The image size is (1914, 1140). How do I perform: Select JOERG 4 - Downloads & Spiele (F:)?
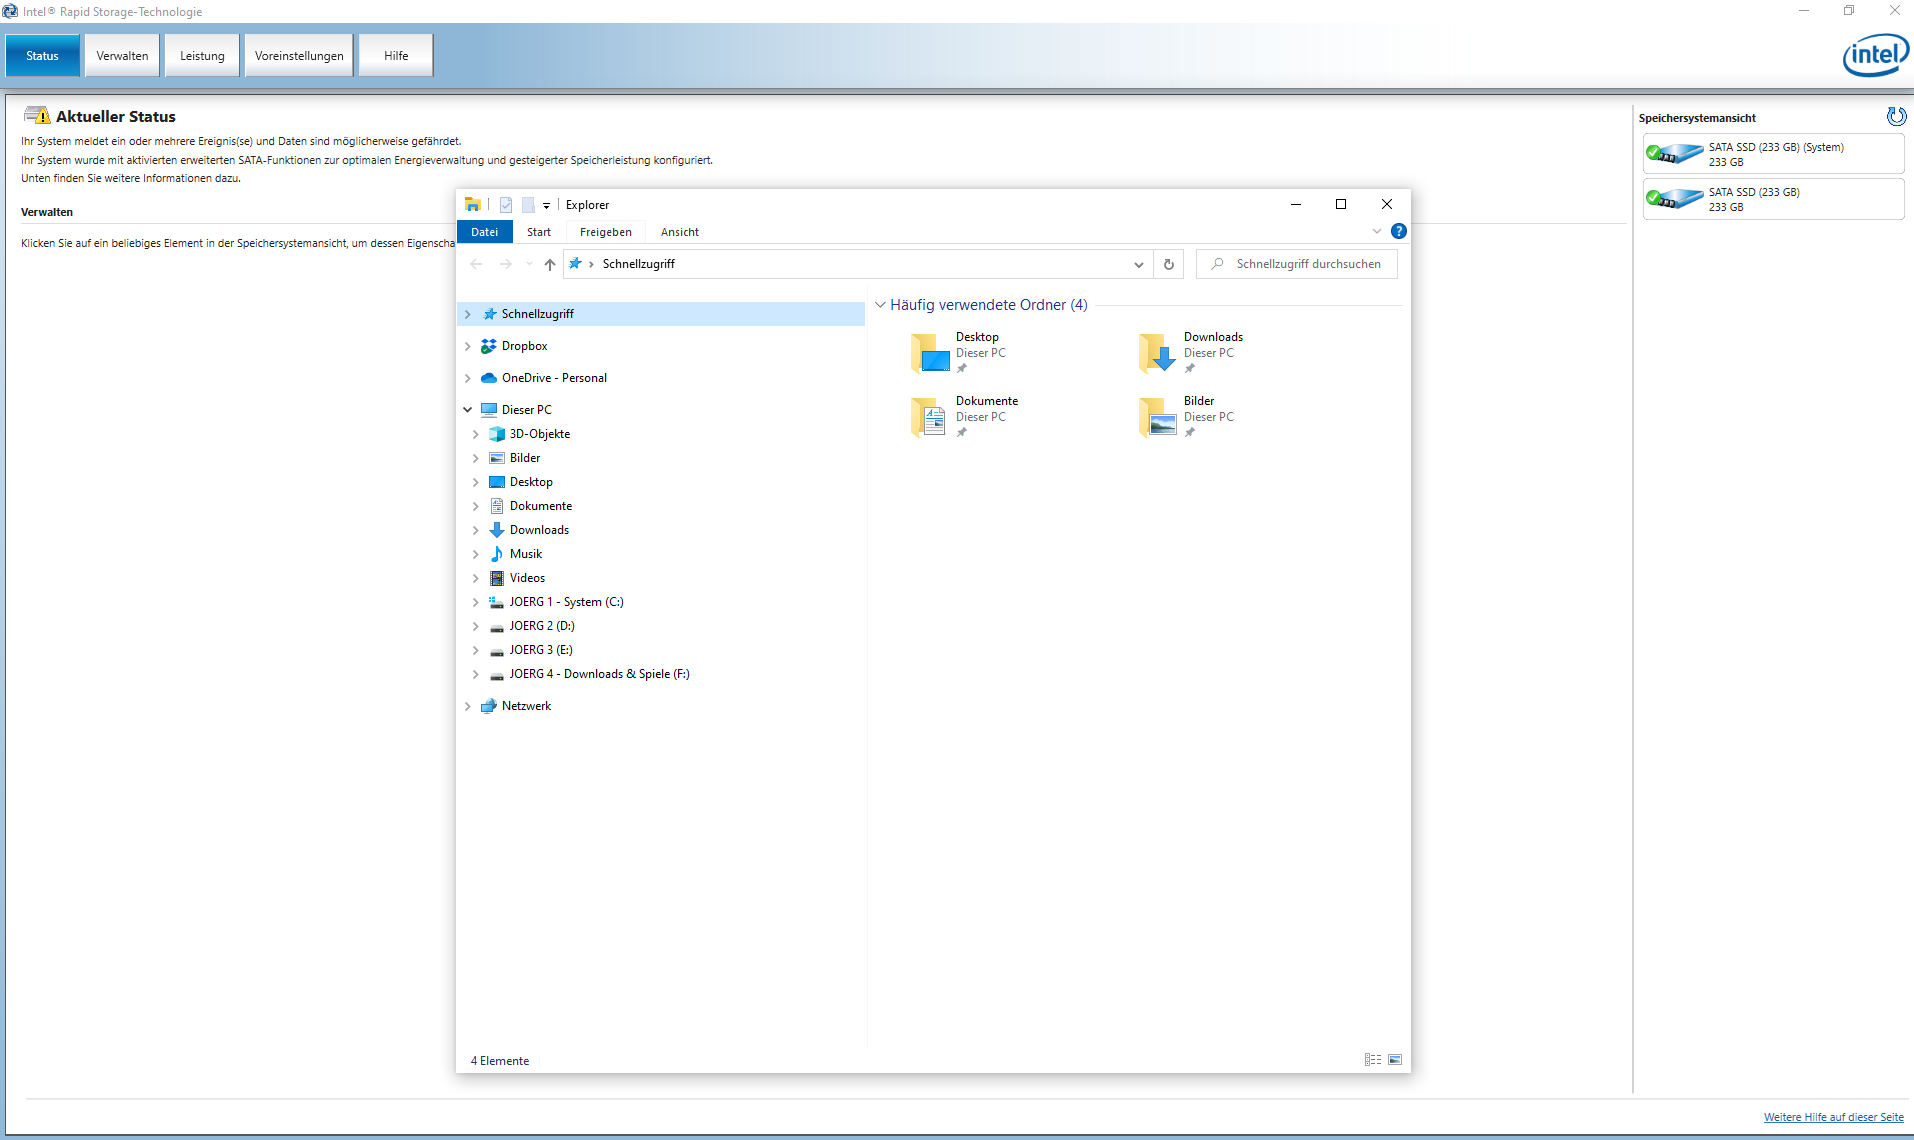click(x=599, y=674)
